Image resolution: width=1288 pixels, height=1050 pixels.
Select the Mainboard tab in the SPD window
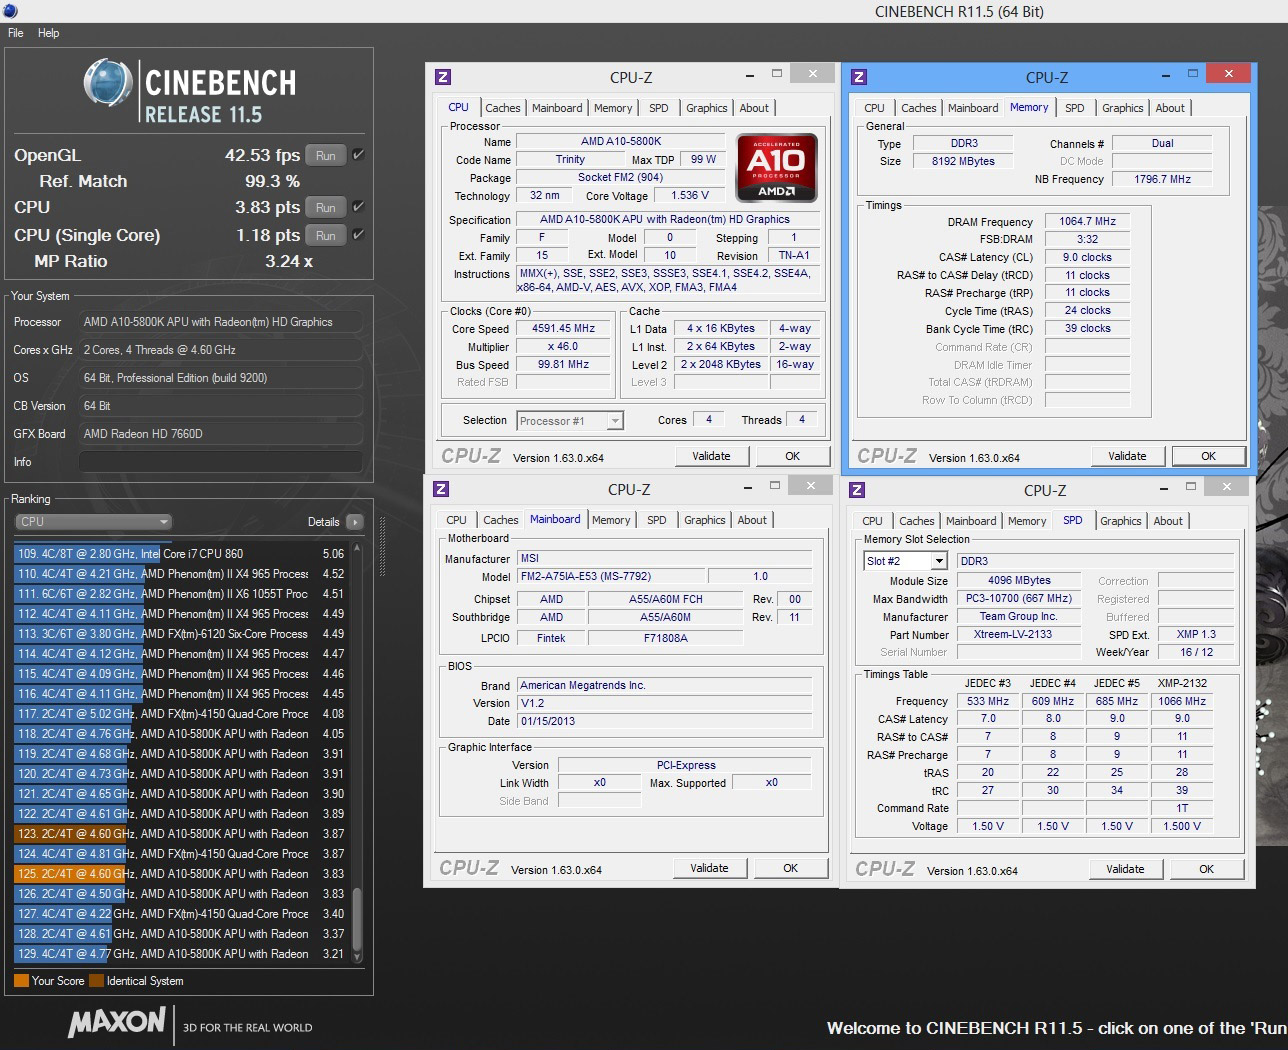[971, 521]
